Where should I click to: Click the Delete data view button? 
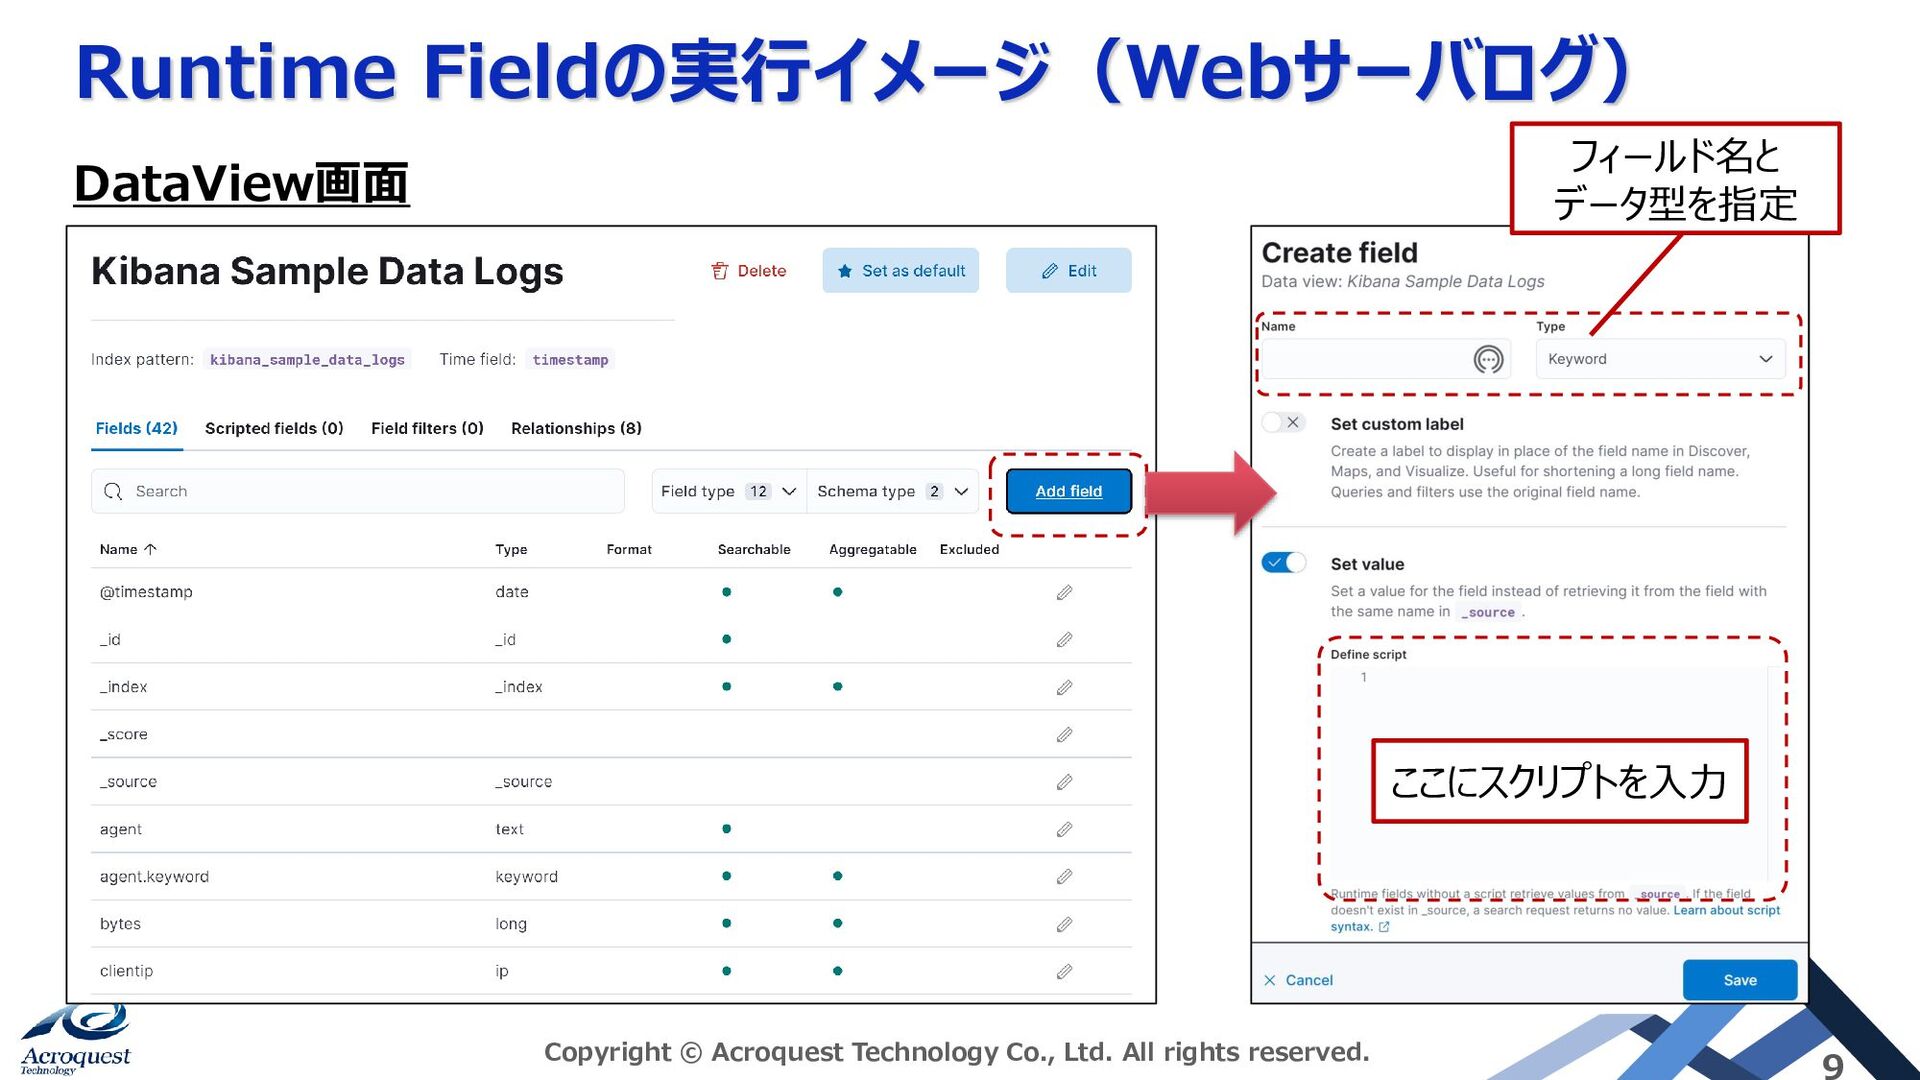[x=748, y=271]
